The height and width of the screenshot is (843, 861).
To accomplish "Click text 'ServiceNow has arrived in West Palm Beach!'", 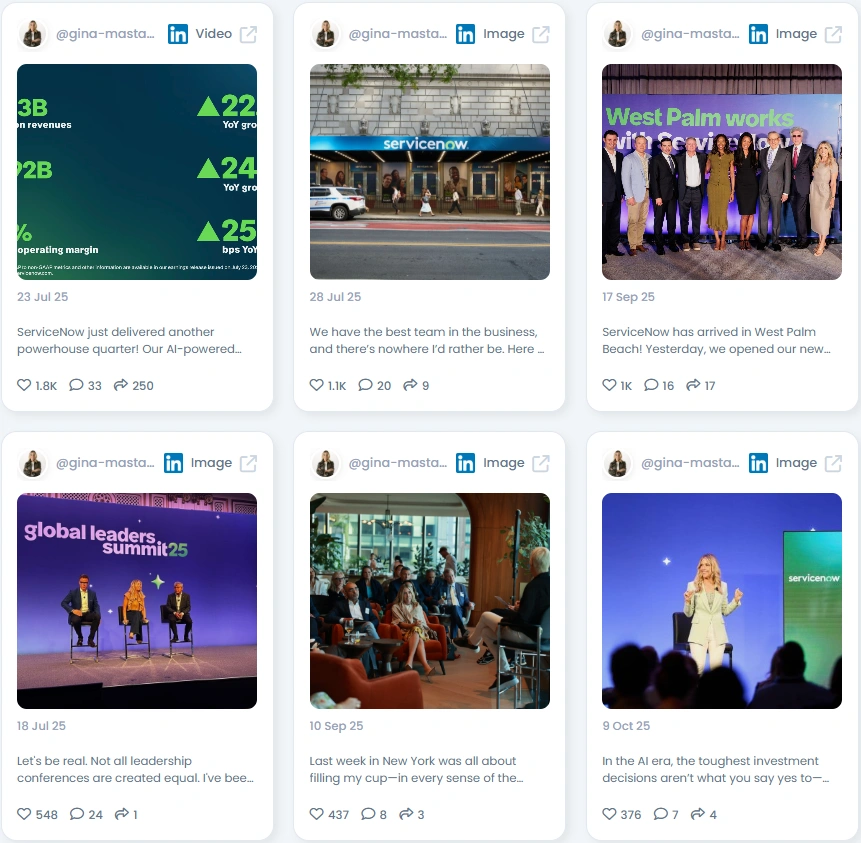I will (708, 340).
